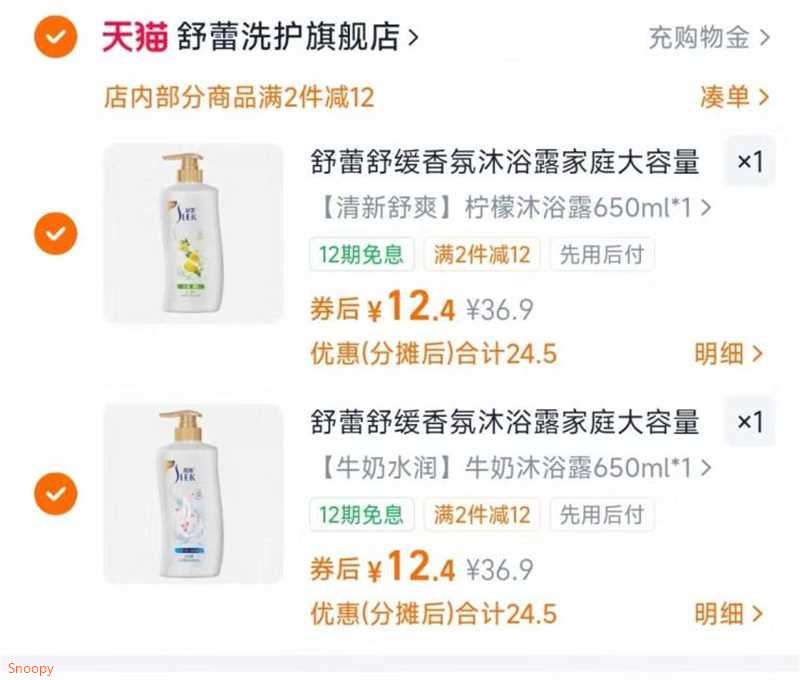Tap 12期免息 tag on lemon item

pyautogui.click(x=362, y=254)
